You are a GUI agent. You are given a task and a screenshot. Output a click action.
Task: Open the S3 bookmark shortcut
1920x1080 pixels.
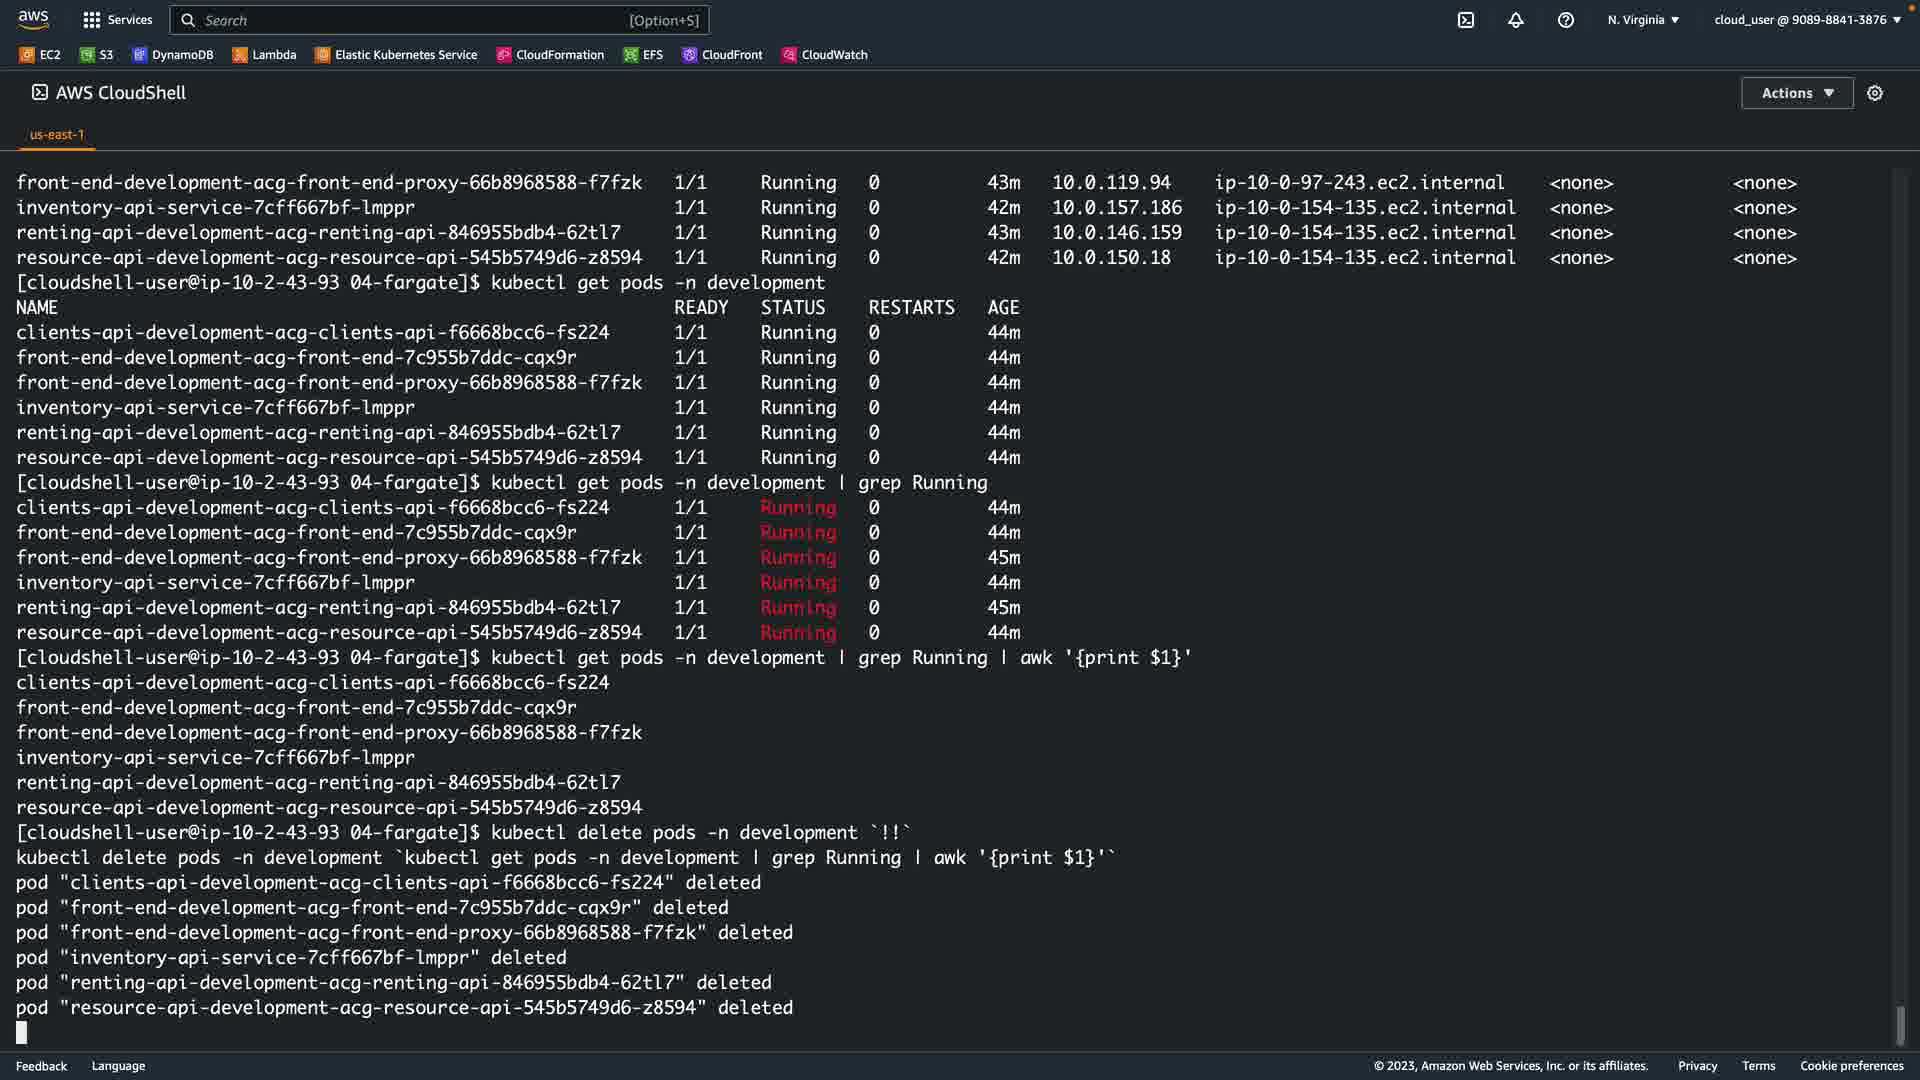[x=96, y=55]
